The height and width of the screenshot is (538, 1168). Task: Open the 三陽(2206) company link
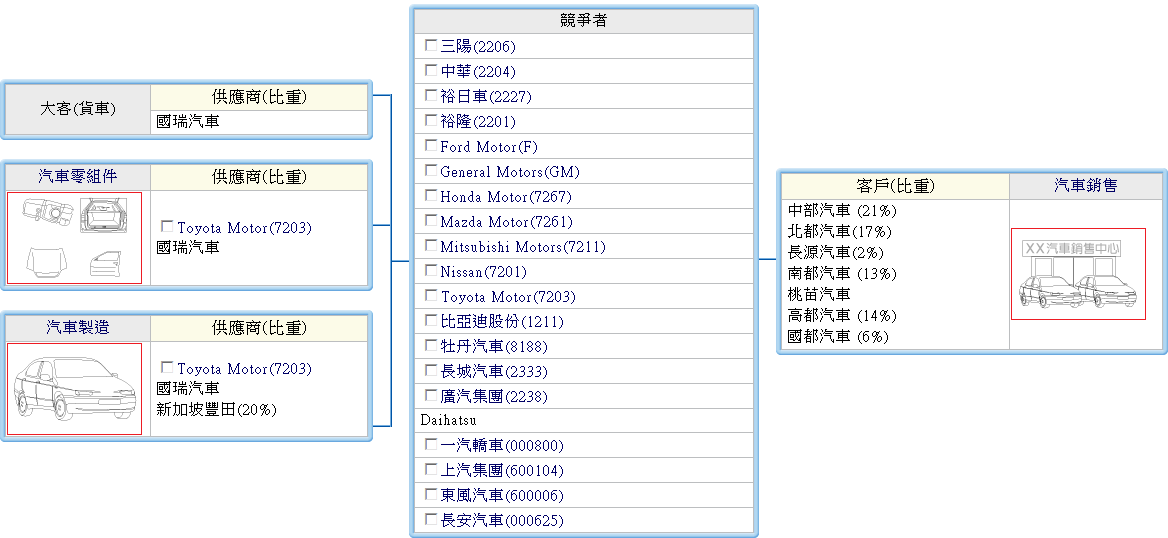[x=477, y=47]
